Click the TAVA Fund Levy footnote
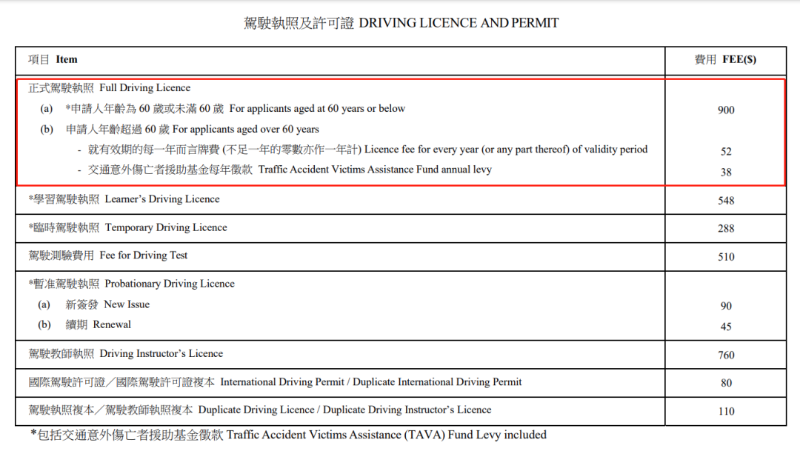This screenshot has height=454, width=800. click(x=288, y=436)
